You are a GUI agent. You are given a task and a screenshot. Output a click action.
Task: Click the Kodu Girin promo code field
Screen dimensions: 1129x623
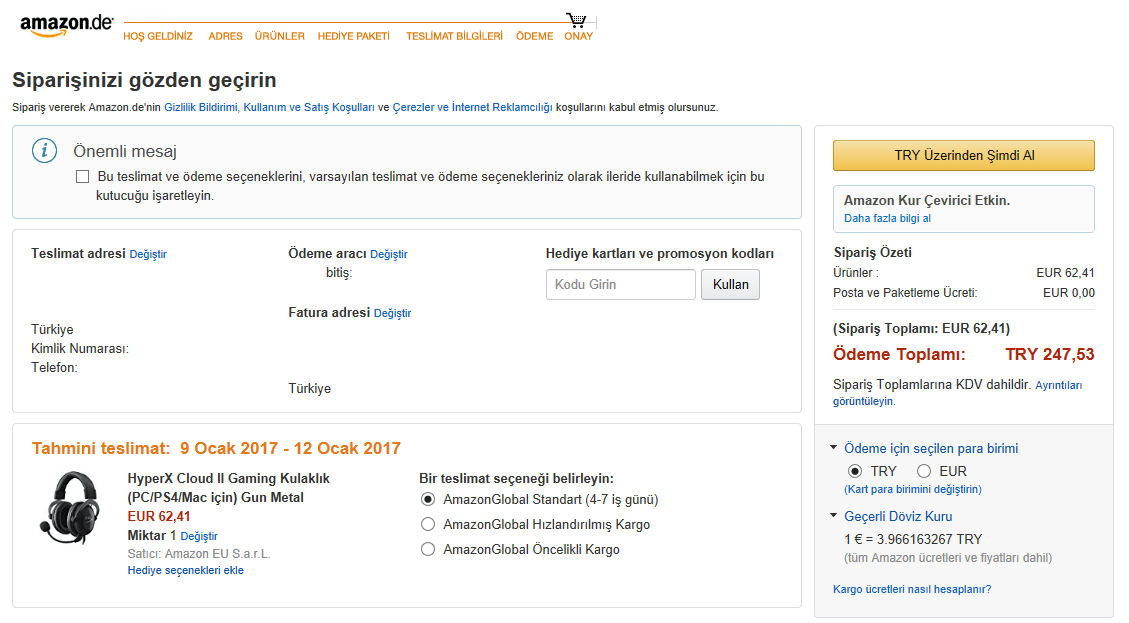pos(620,284)
